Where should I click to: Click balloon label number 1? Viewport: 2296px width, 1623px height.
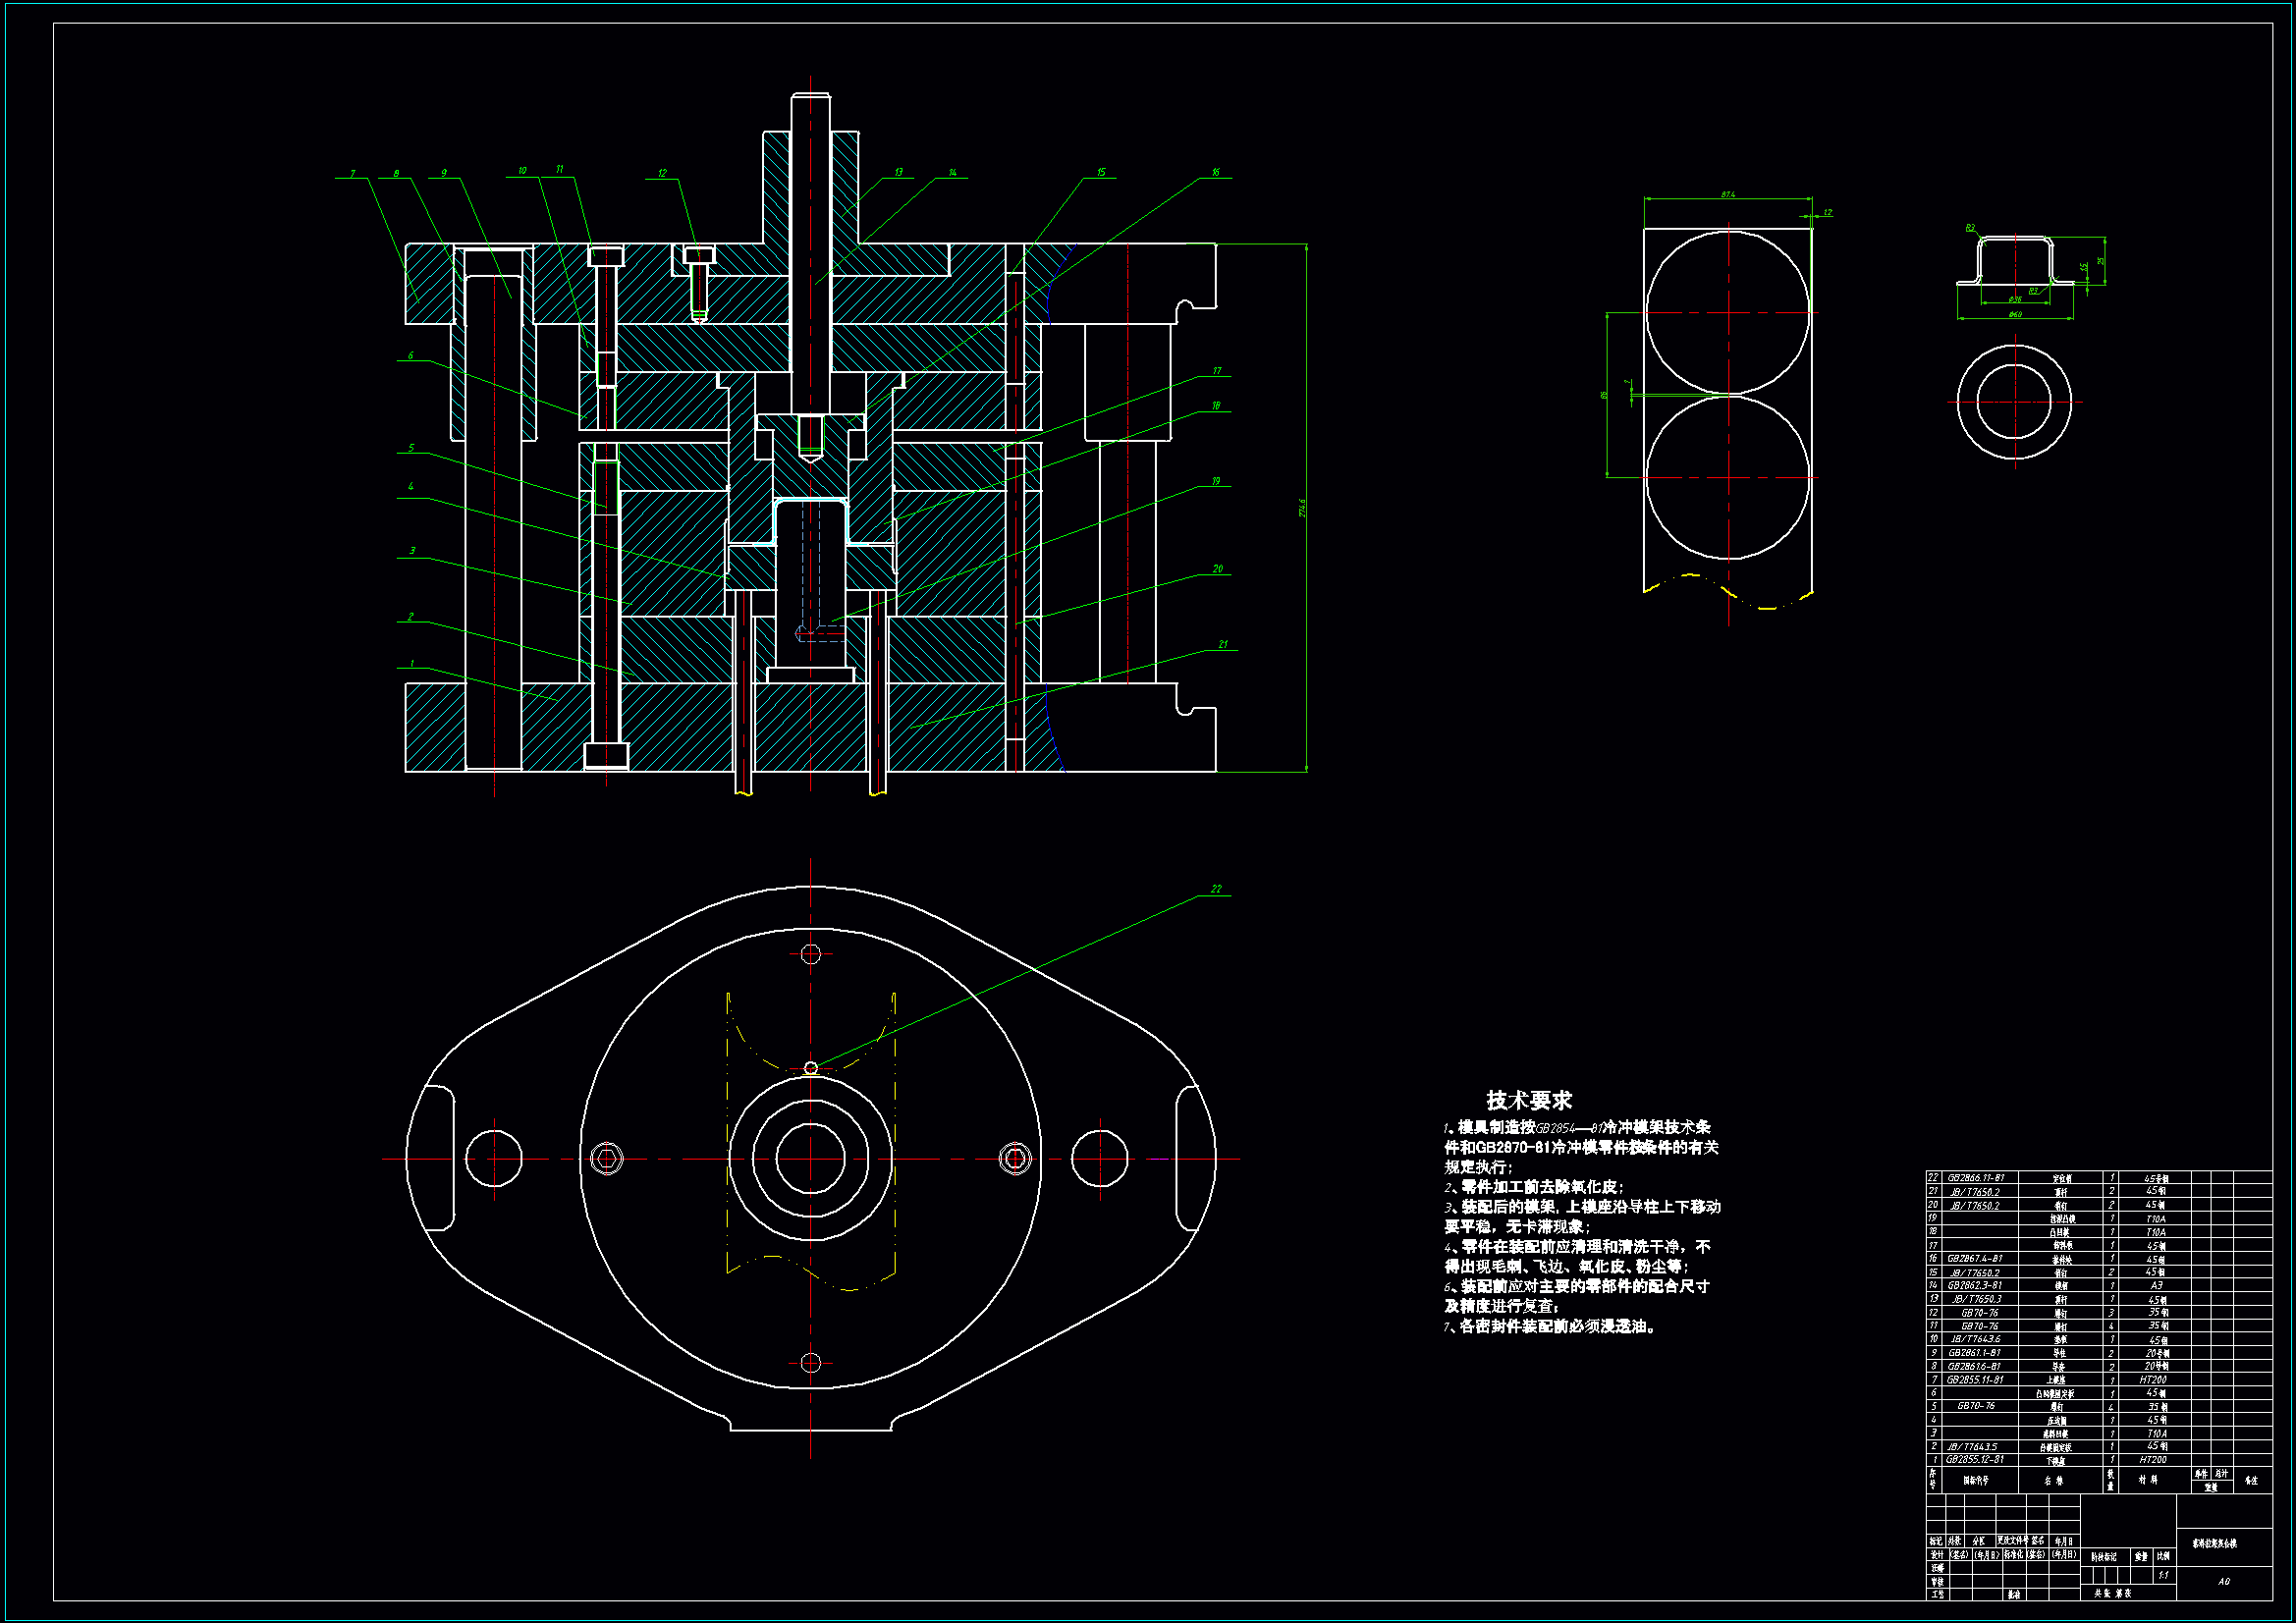click(x=412, y=664)
